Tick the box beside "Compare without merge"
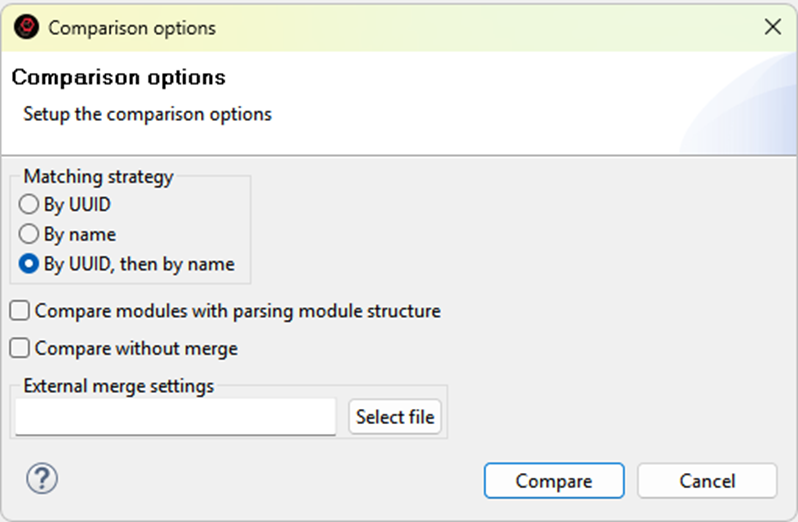Screen dimensions: 798x522 (x=20, y=349)
